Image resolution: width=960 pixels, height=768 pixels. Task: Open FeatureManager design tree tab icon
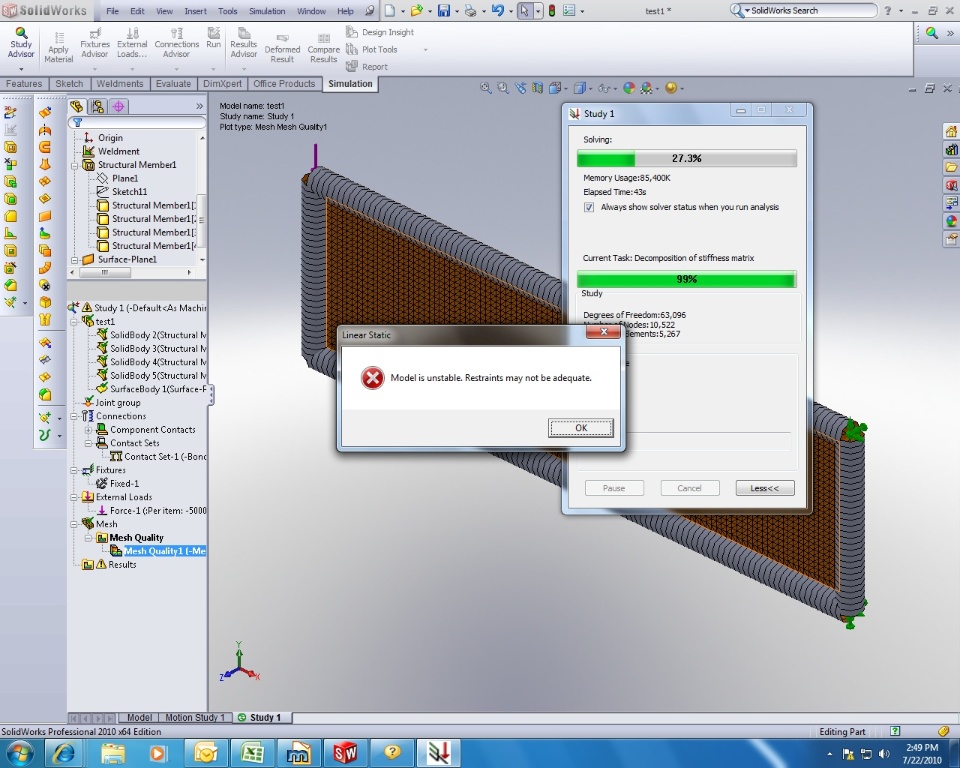coord(77,107)
